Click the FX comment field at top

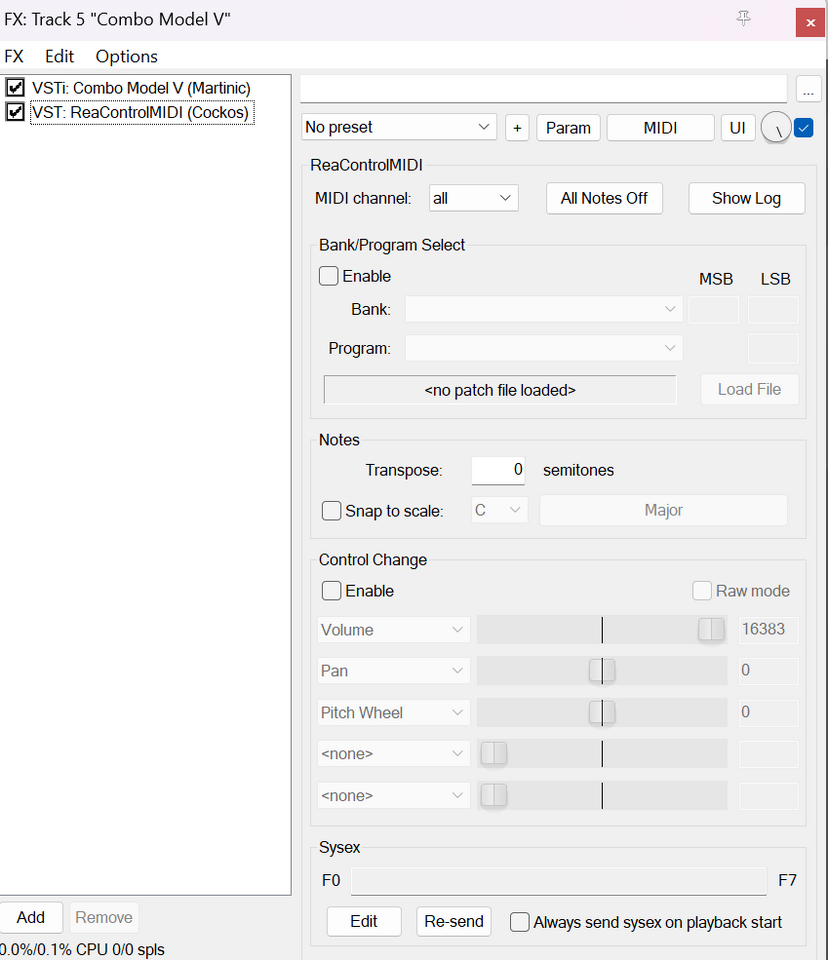(544, 89)
